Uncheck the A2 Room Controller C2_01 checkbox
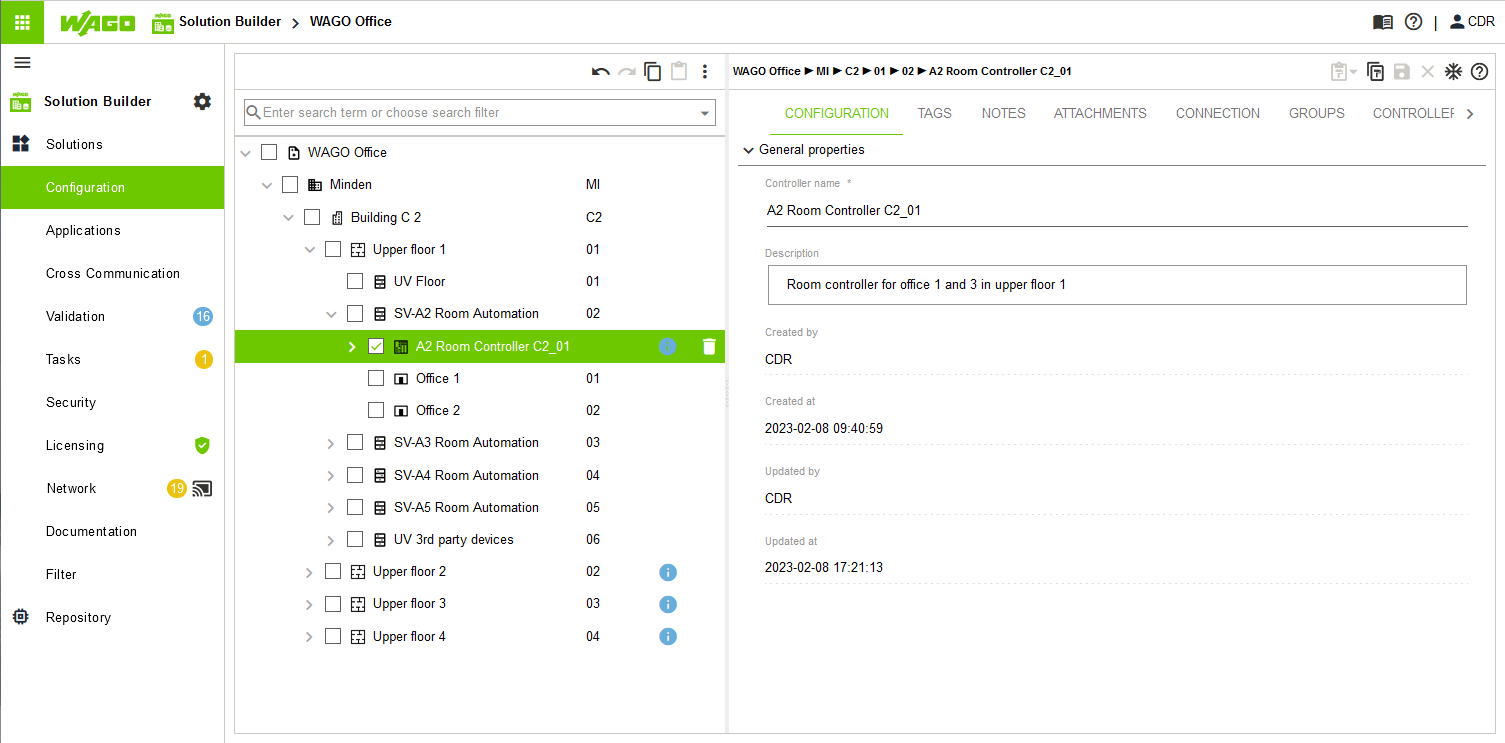 click(376, 347)
